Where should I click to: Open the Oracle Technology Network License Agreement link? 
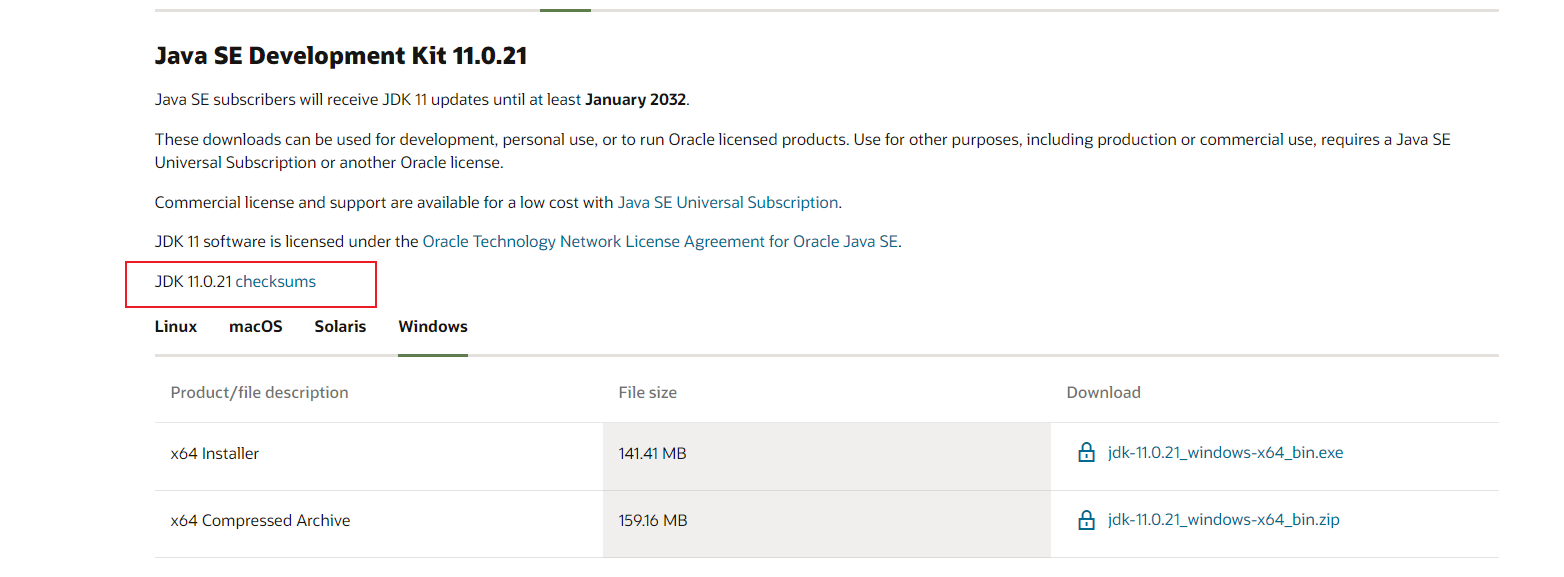click(x=660, y=241)
